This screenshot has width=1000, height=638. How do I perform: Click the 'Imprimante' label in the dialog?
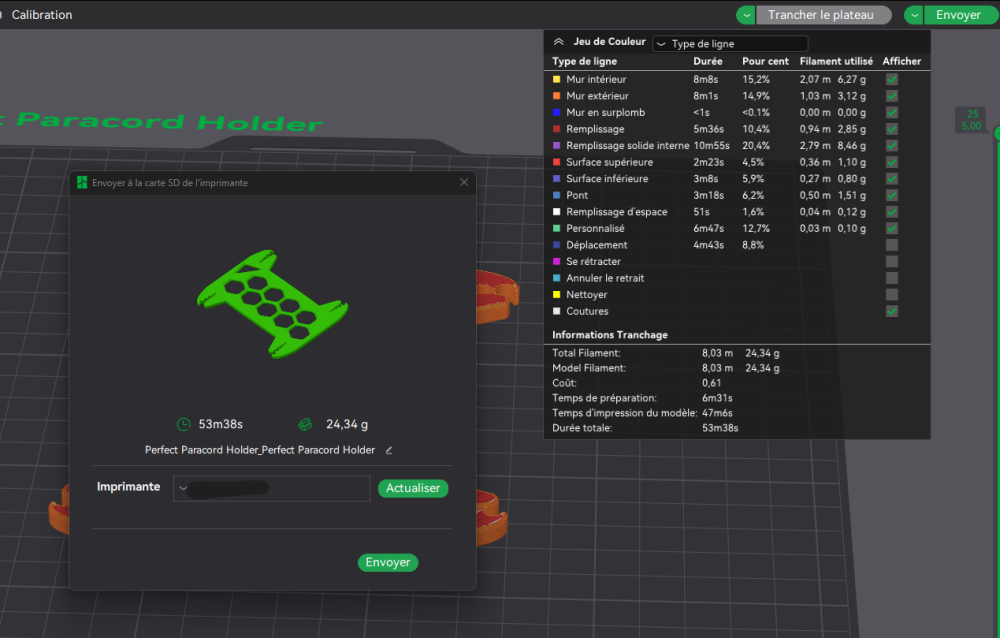pyautogui.click(x=128, y=487)
